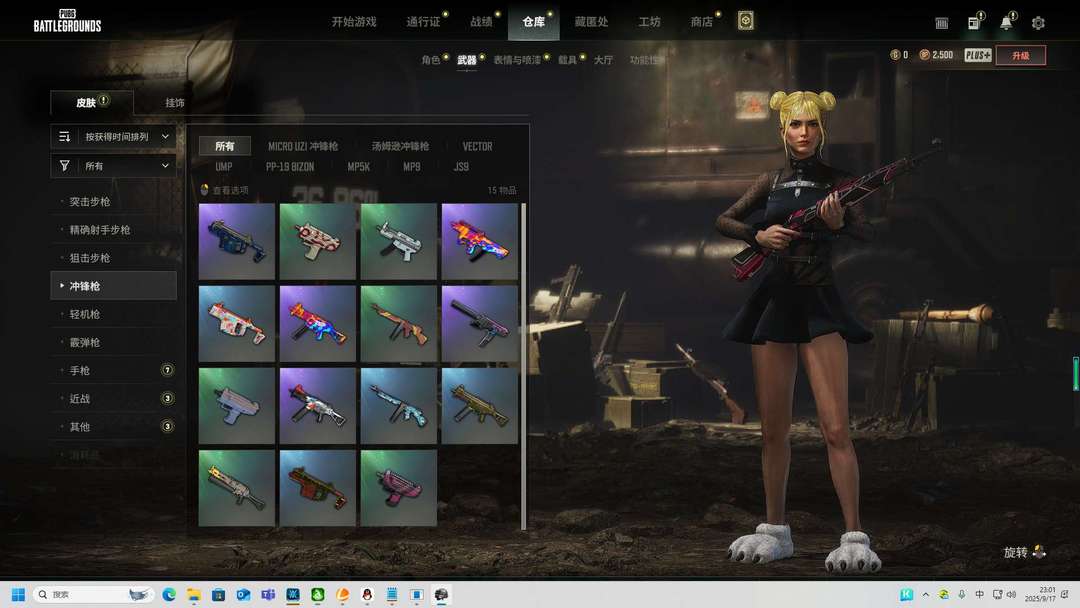Switch to the 载具 sub-tab

click(568, 60)
